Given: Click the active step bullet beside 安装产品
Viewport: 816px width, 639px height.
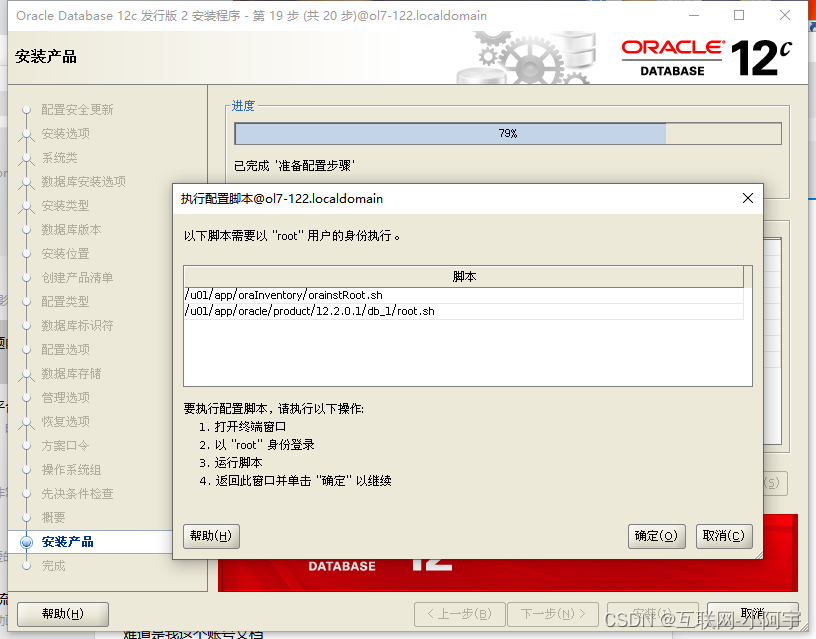Looking at the screenshot, I should [x=27, y=542].
